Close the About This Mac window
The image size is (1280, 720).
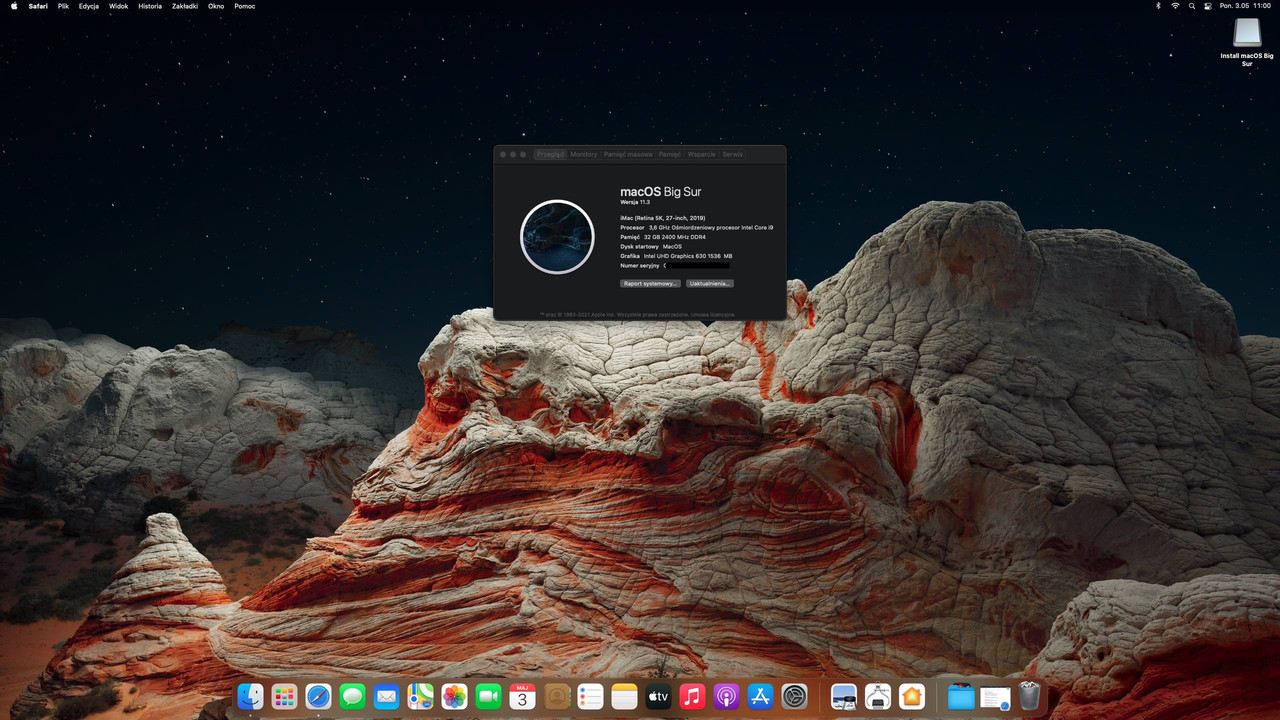[503, 154]
